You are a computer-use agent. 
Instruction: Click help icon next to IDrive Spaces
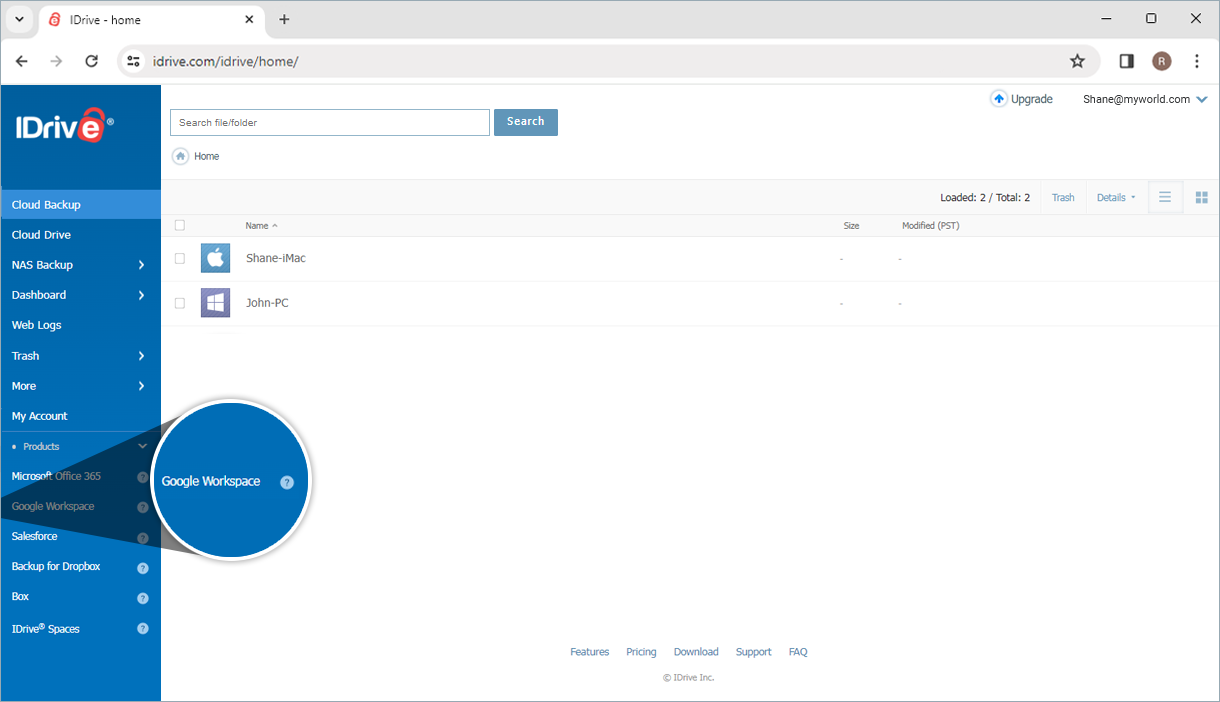click(143, 629)
